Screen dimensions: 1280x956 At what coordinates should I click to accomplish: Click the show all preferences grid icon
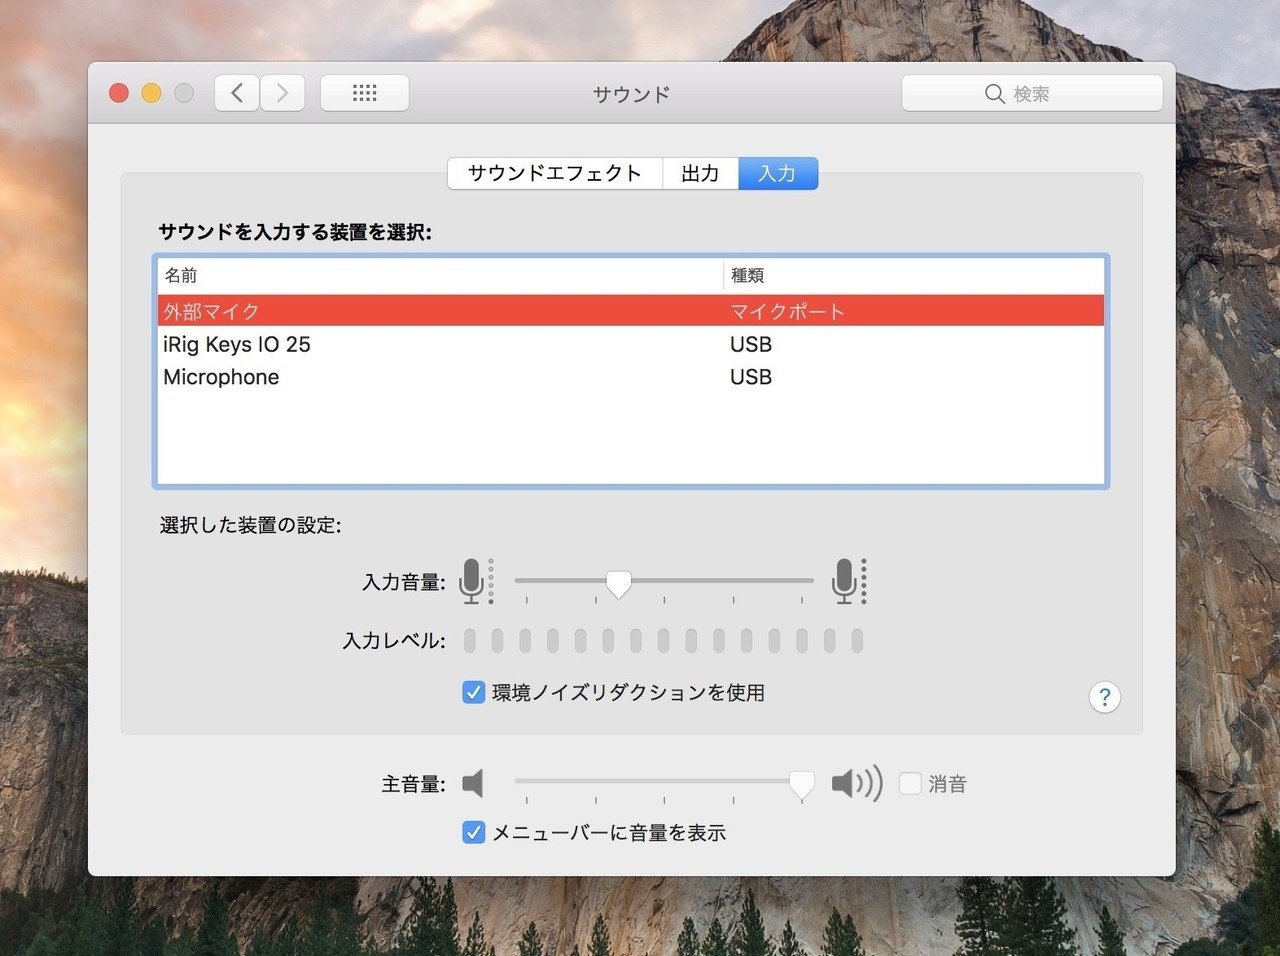click(364, 92)
